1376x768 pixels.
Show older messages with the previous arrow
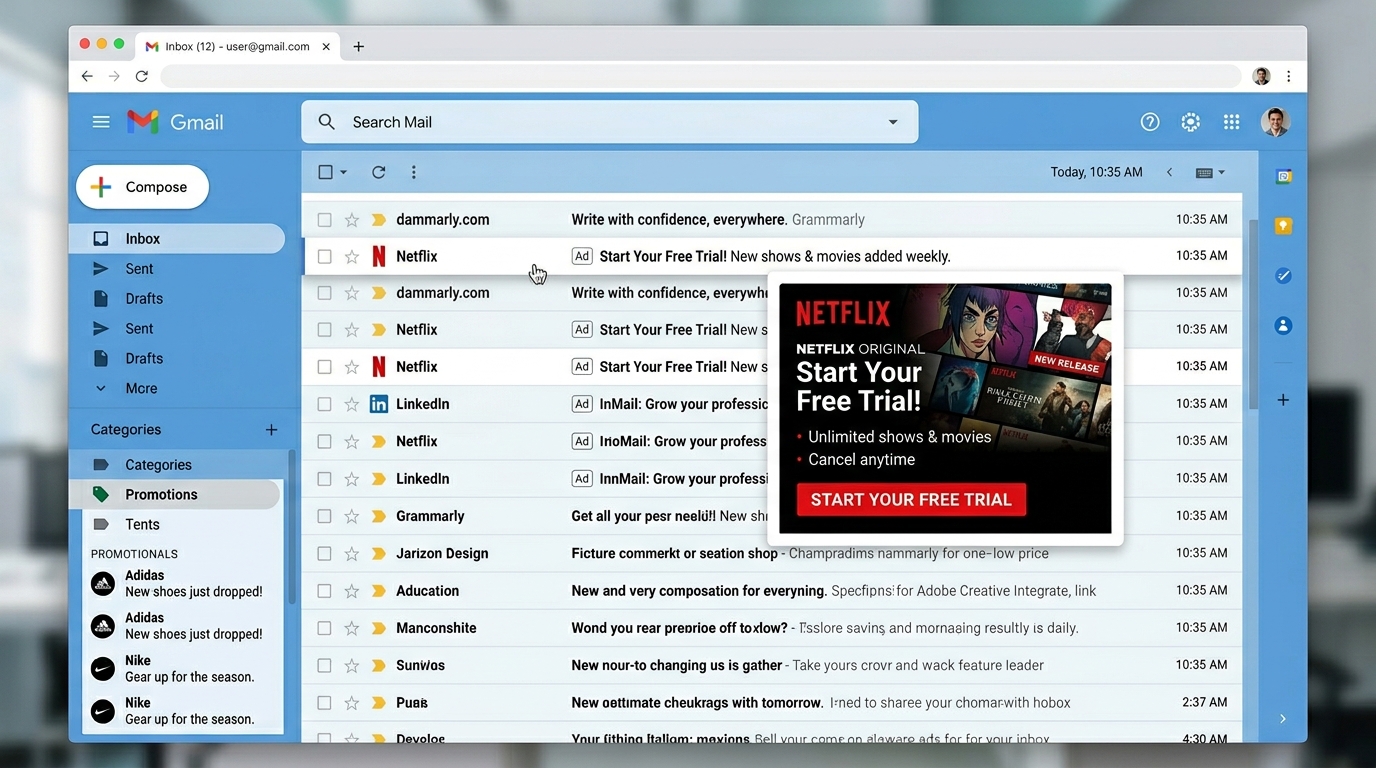pyautogui.click(x=1169, y=172)
